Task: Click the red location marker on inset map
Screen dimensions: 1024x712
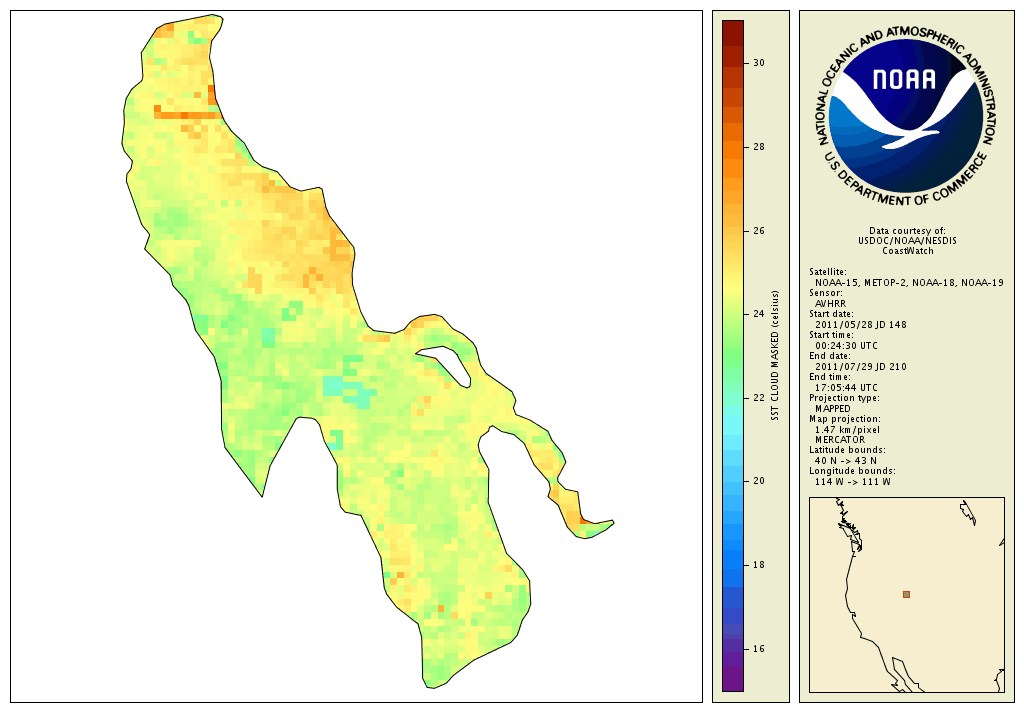Action: coord(906,594)
